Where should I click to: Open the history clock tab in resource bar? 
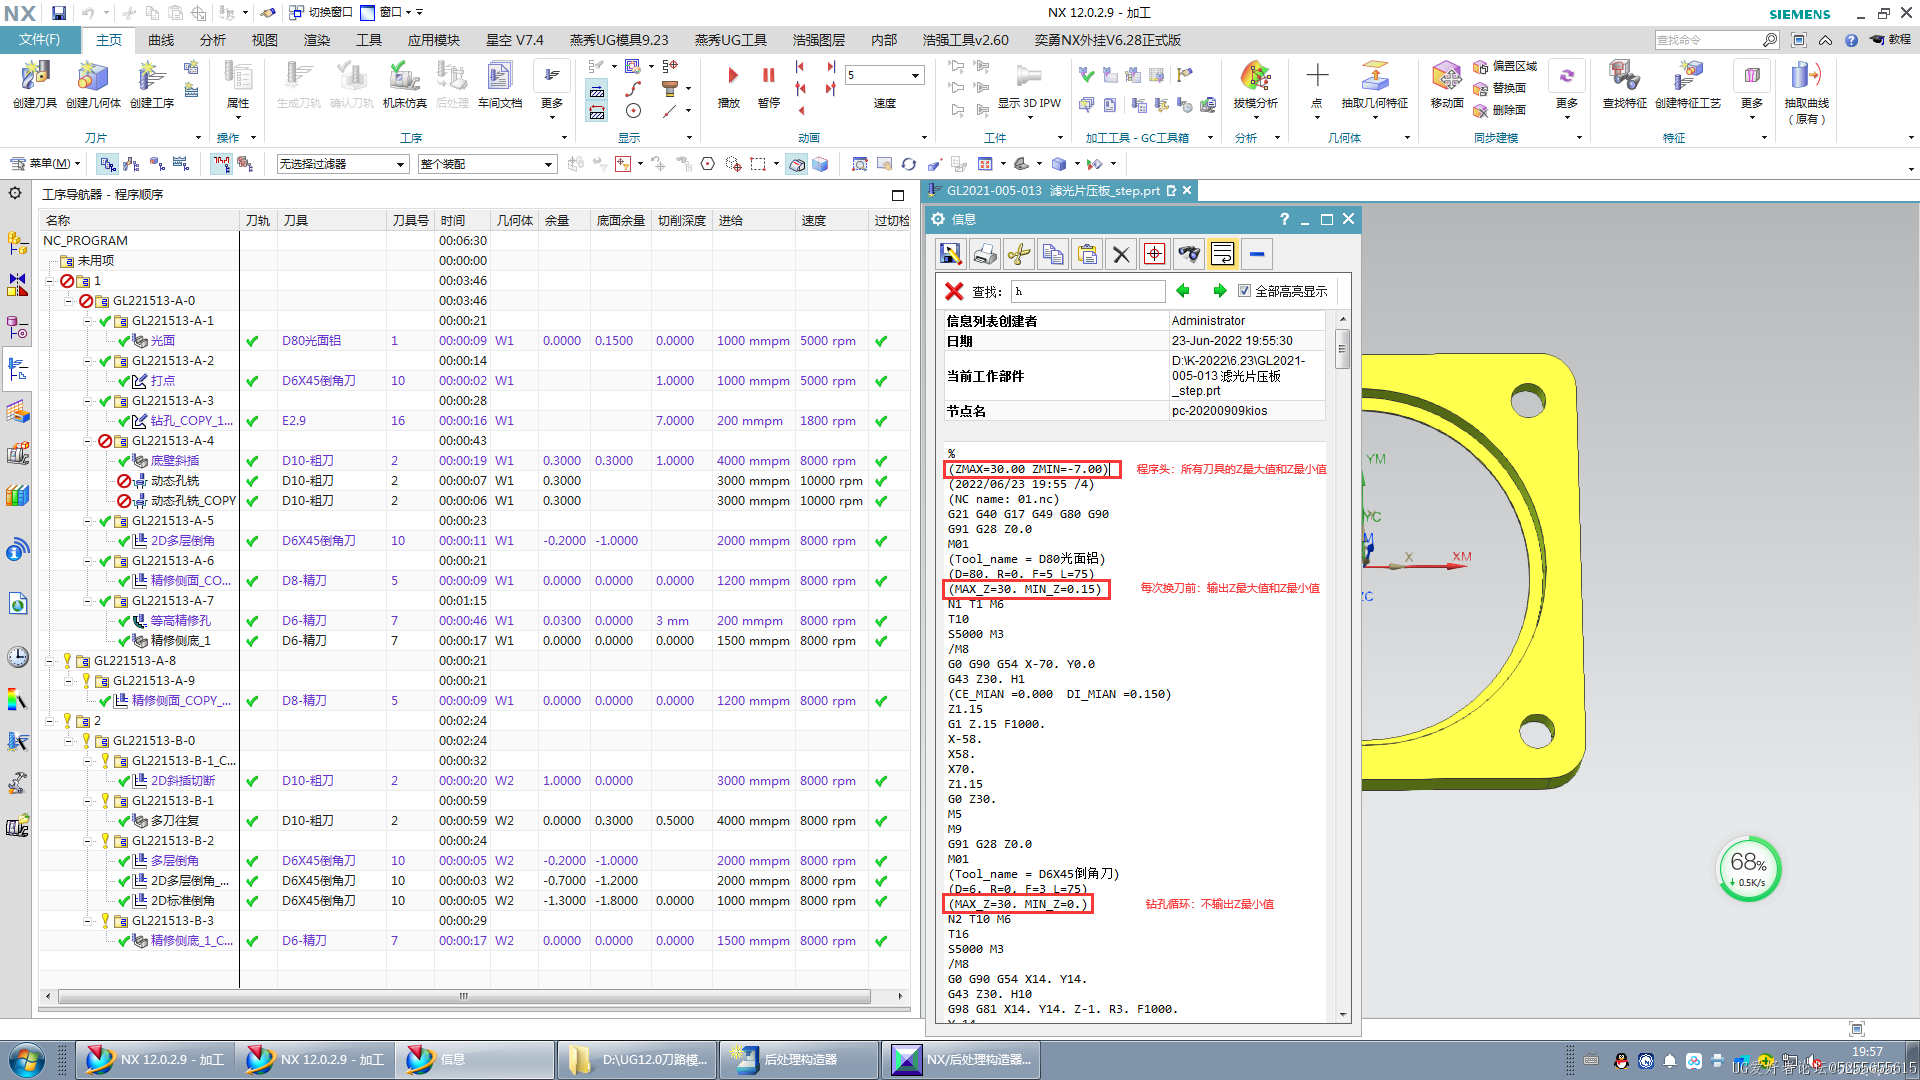(17, 656)
